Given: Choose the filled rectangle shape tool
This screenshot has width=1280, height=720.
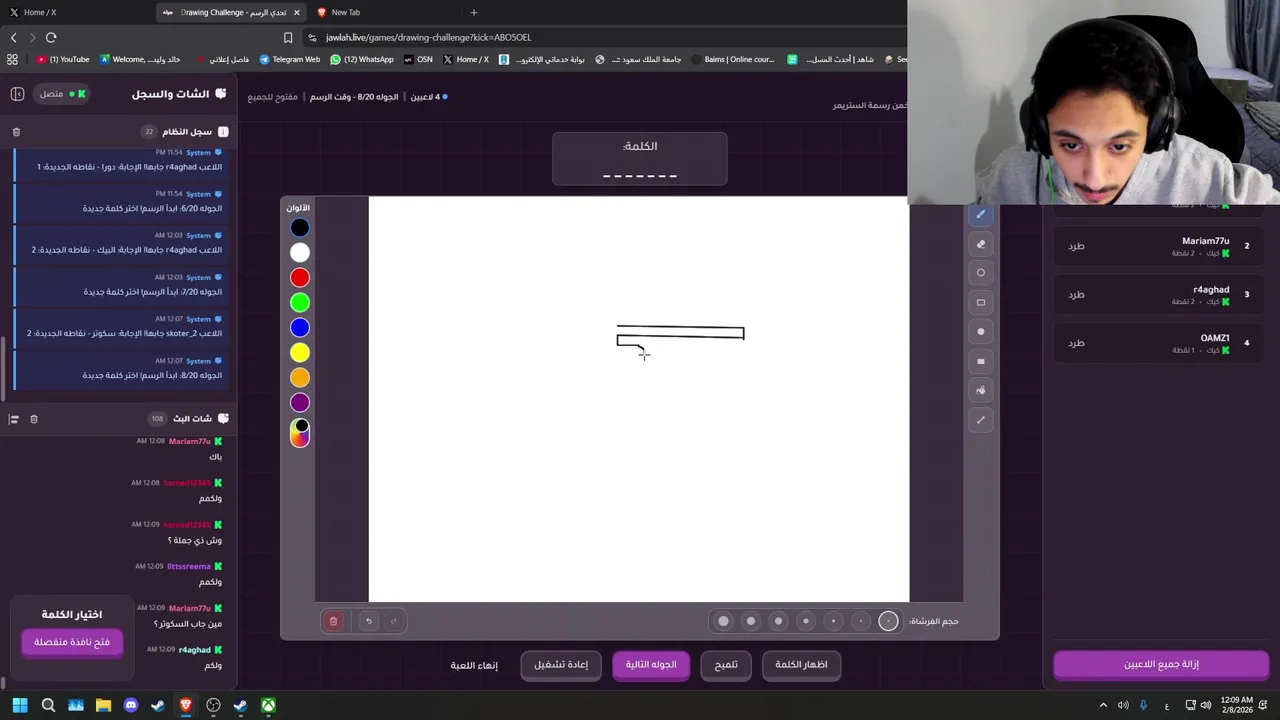Looking at the screenshot, I should pos(980,361).
